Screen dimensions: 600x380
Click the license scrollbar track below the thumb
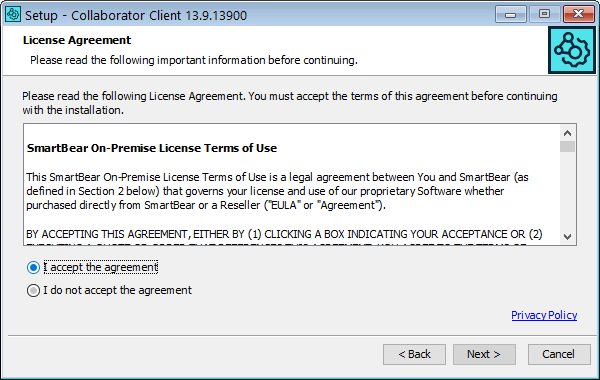point(567,191)
